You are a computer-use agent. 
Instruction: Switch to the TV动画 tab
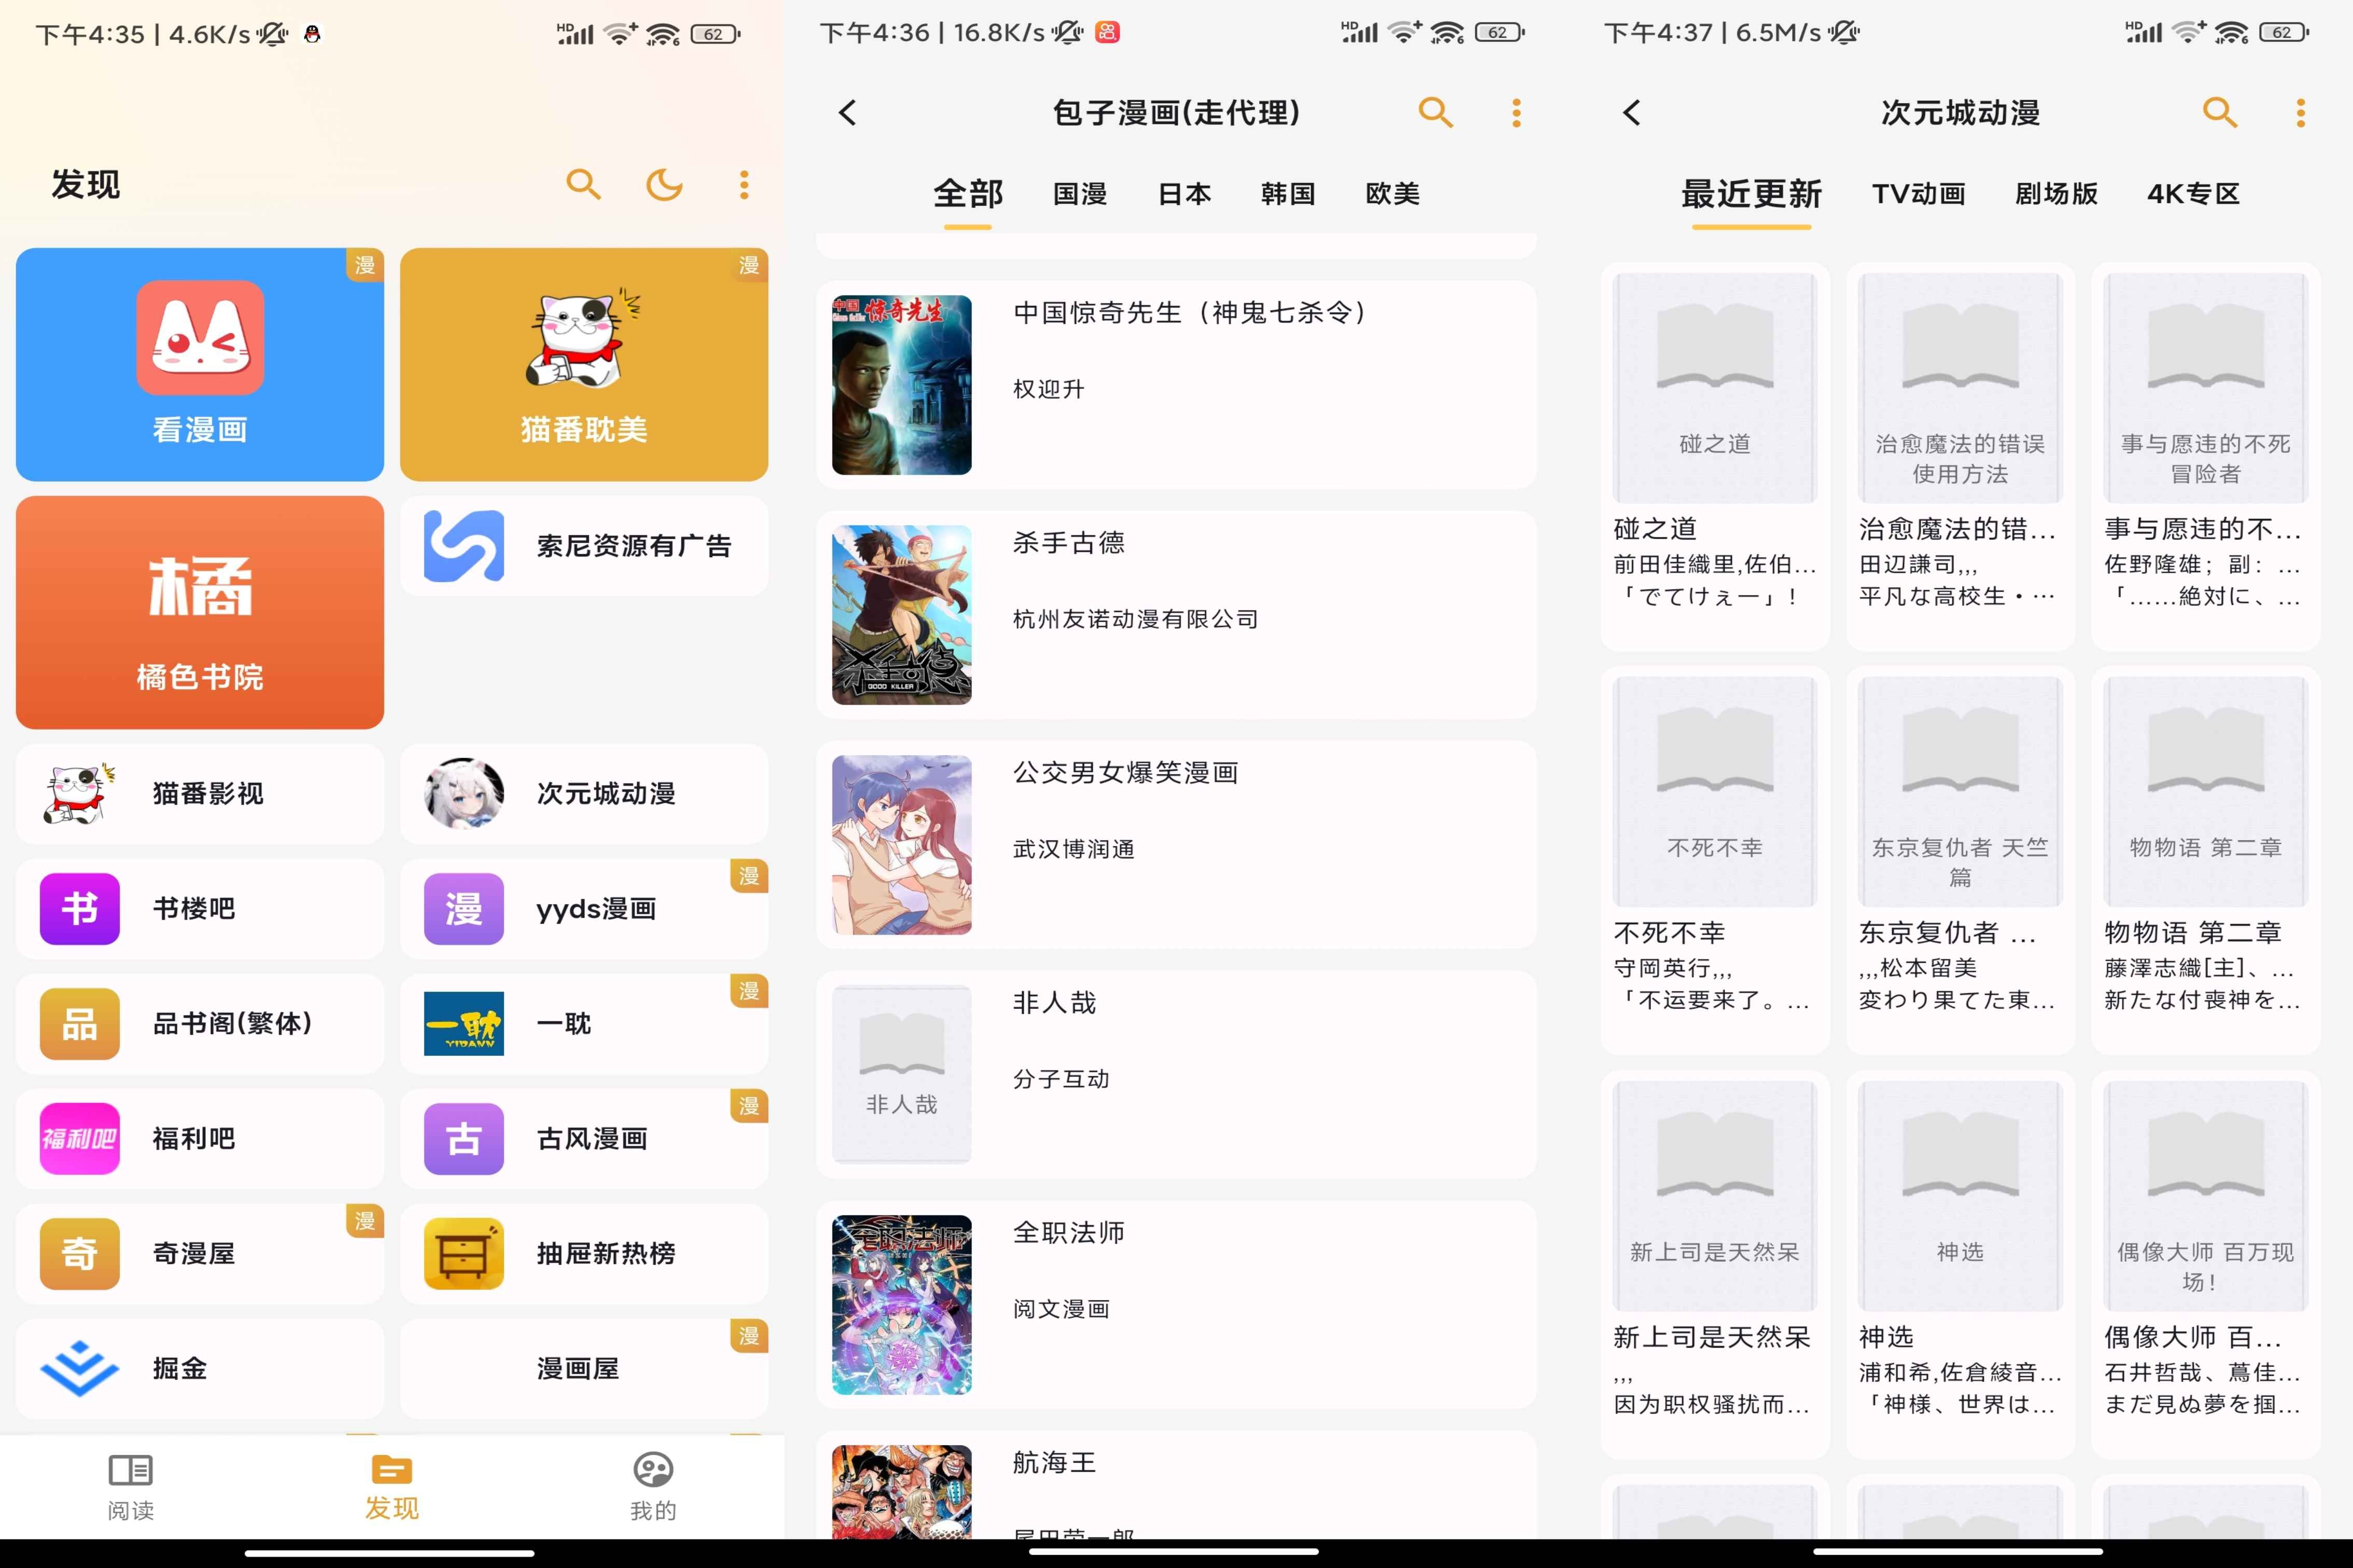(x=1917, y=194)
